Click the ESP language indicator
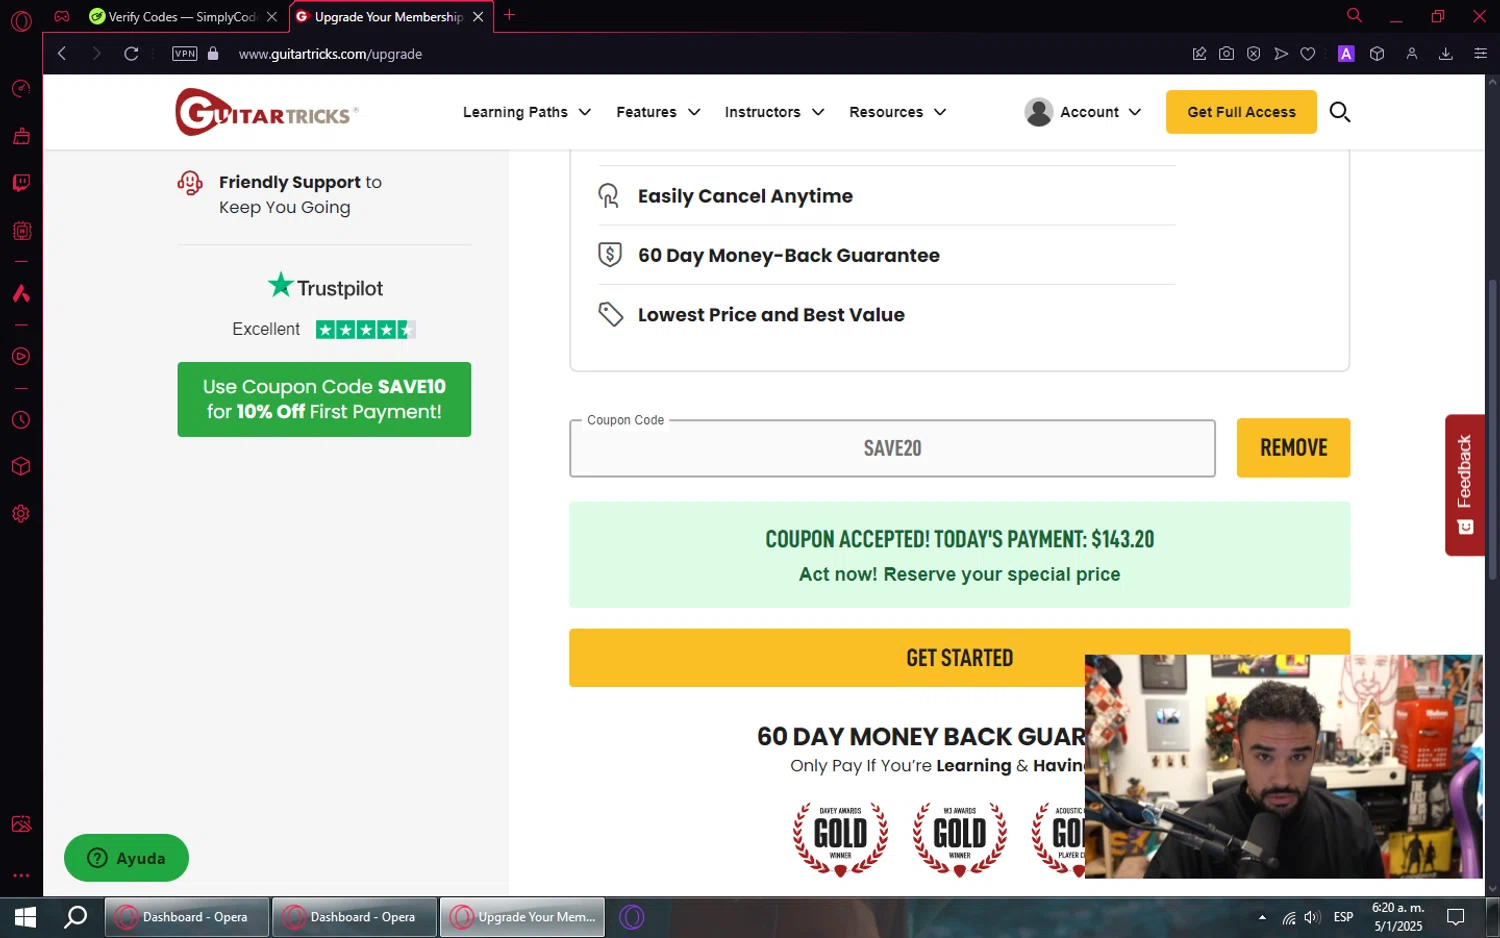The width and height of the screenshot is (1500, 938). 1343,917
